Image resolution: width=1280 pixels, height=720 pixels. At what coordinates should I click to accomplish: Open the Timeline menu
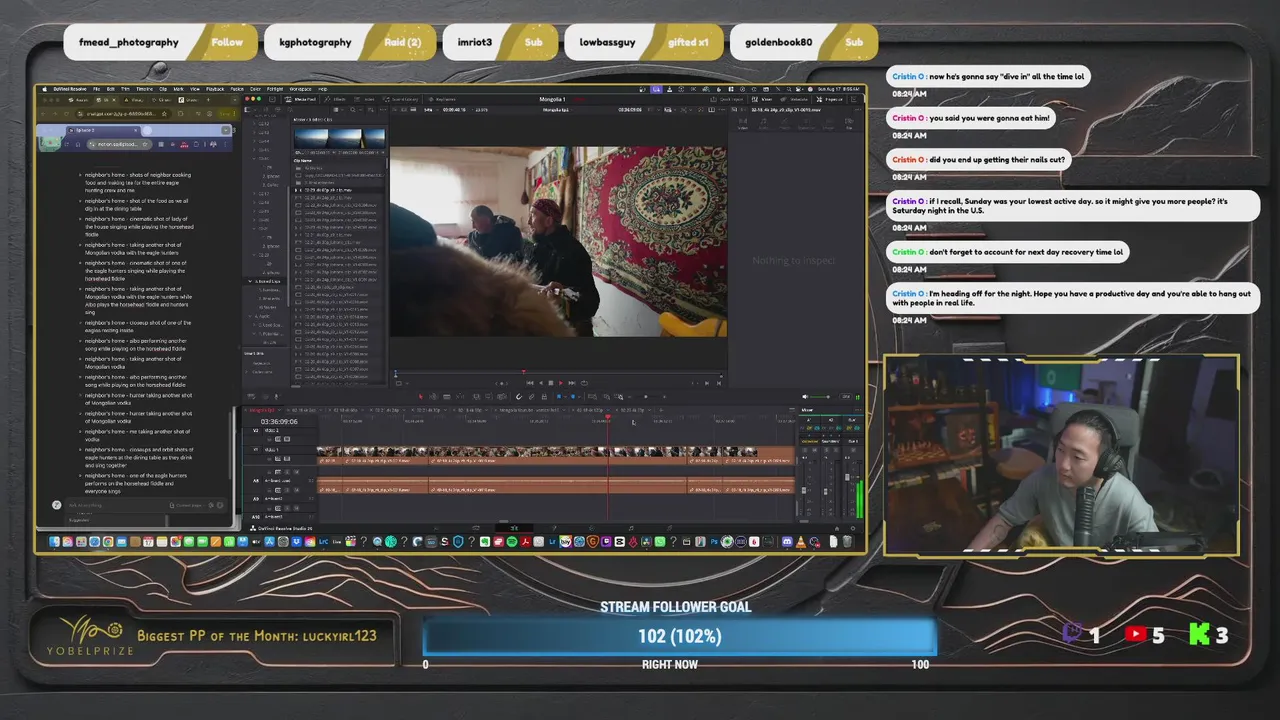pos(145,89)
